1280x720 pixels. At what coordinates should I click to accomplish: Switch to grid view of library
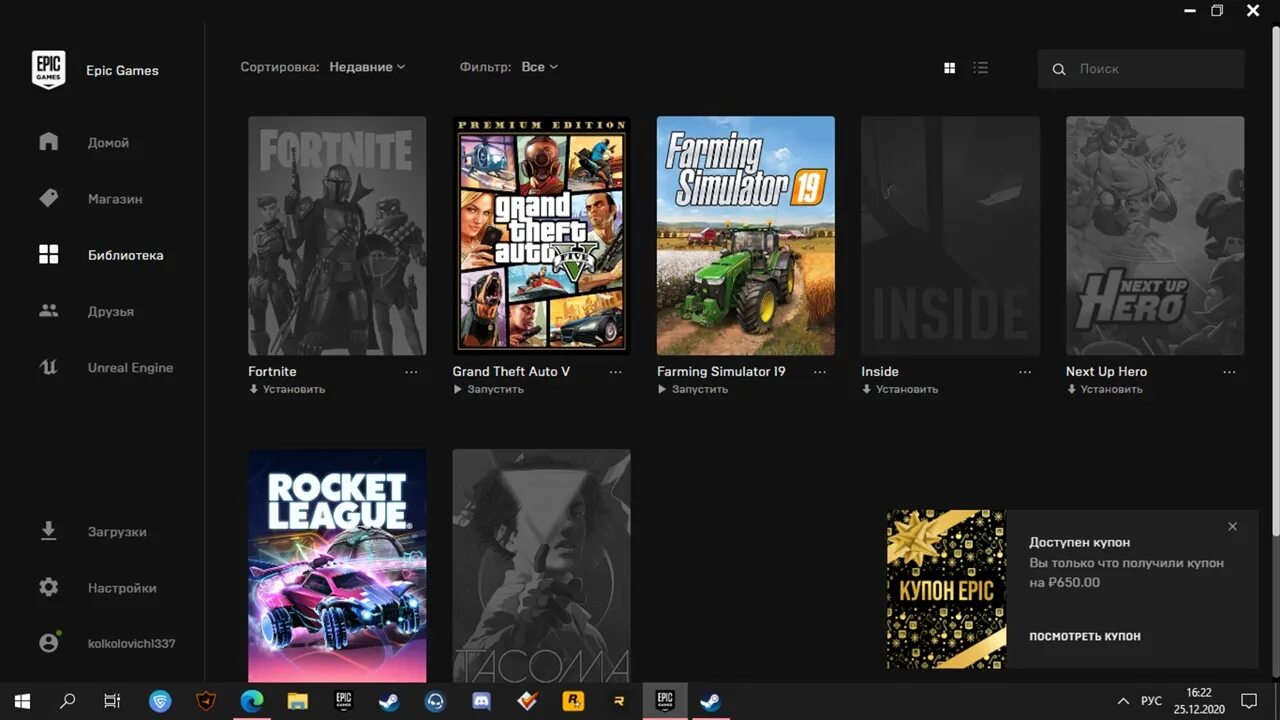coord(949,68)
